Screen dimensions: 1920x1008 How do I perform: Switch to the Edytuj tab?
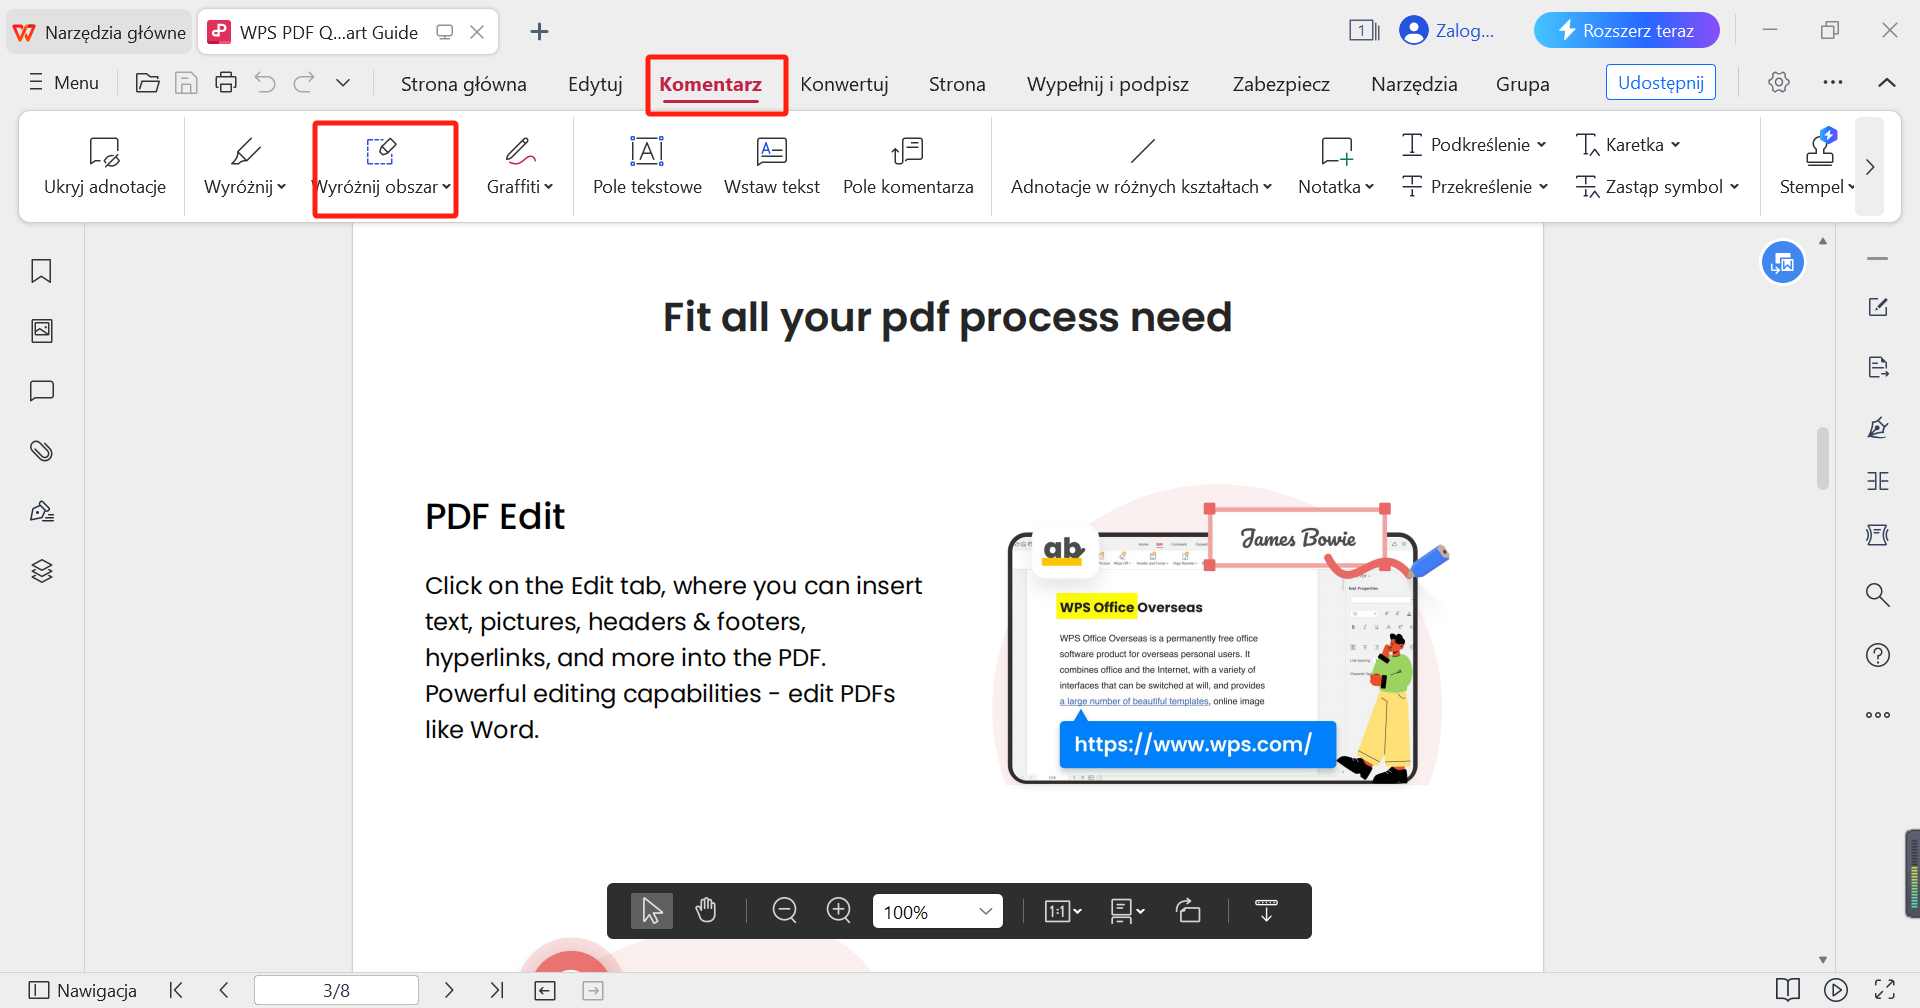click(595, 84)
